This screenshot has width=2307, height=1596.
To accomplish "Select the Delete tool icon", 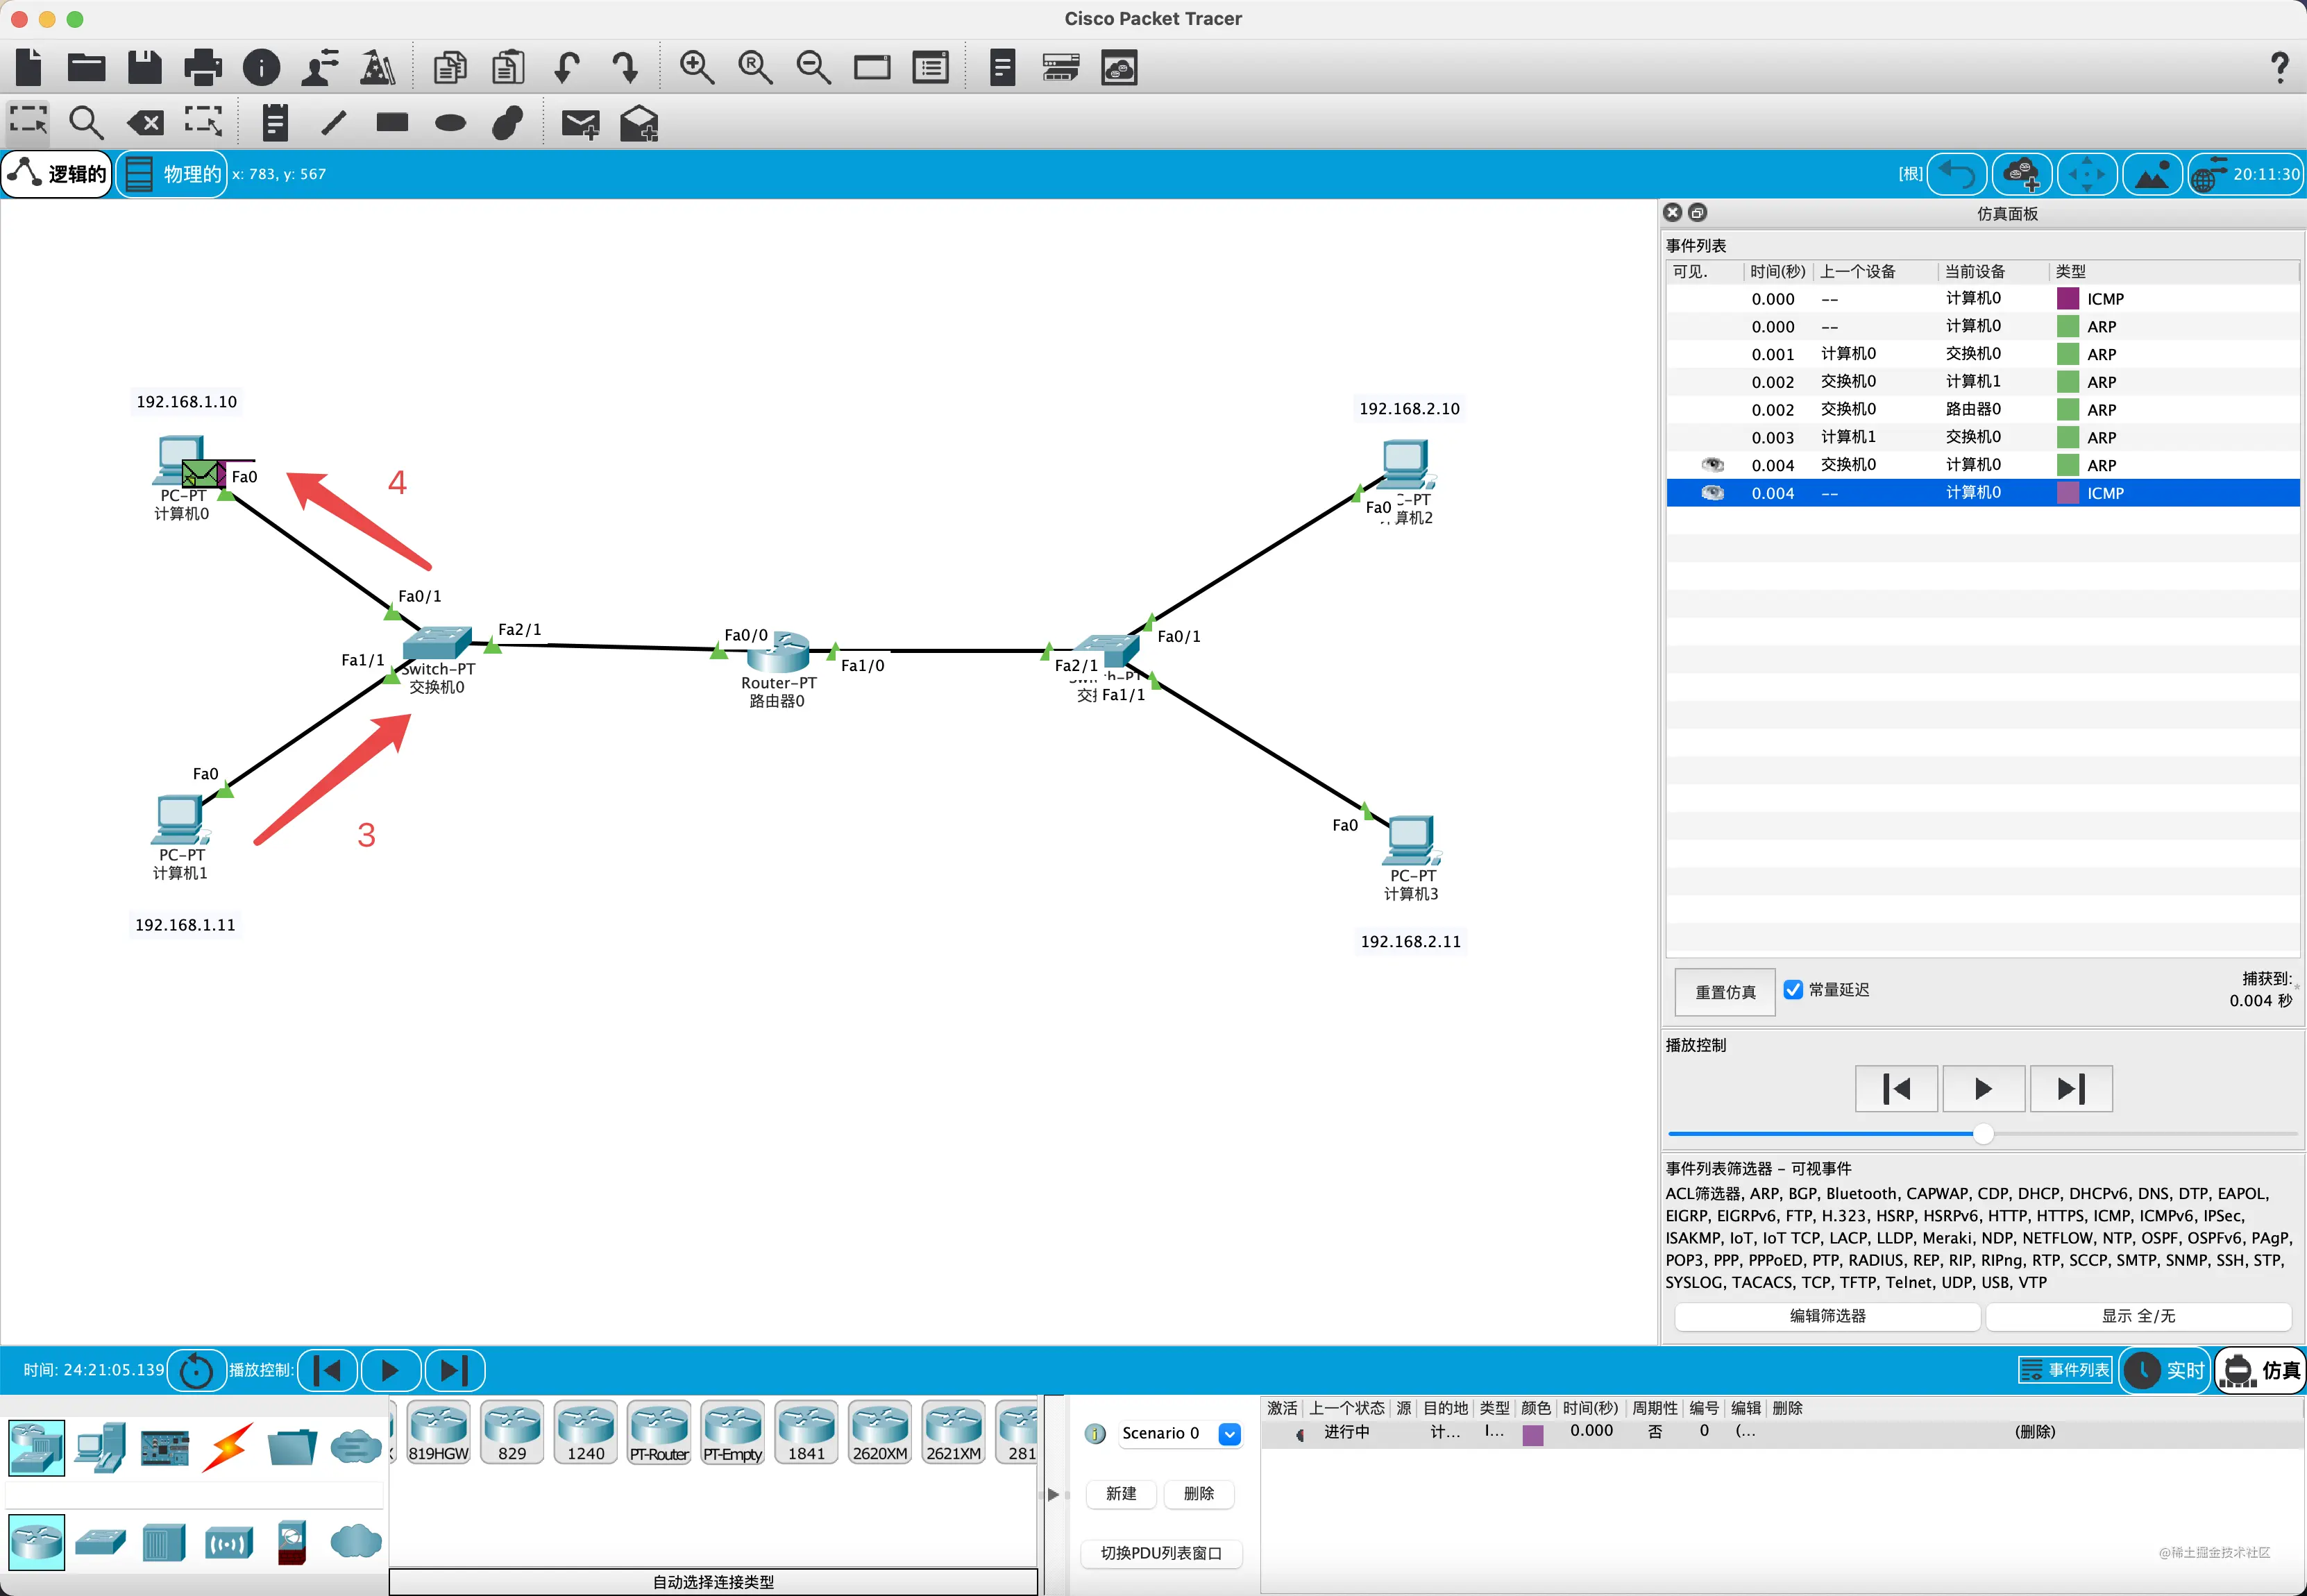I will pos(145,123).
